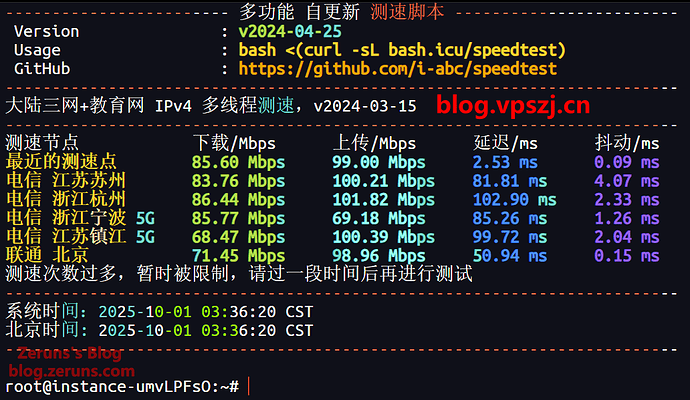Click the 北京时间 timestamp value
690x400 pixels.
206,329
